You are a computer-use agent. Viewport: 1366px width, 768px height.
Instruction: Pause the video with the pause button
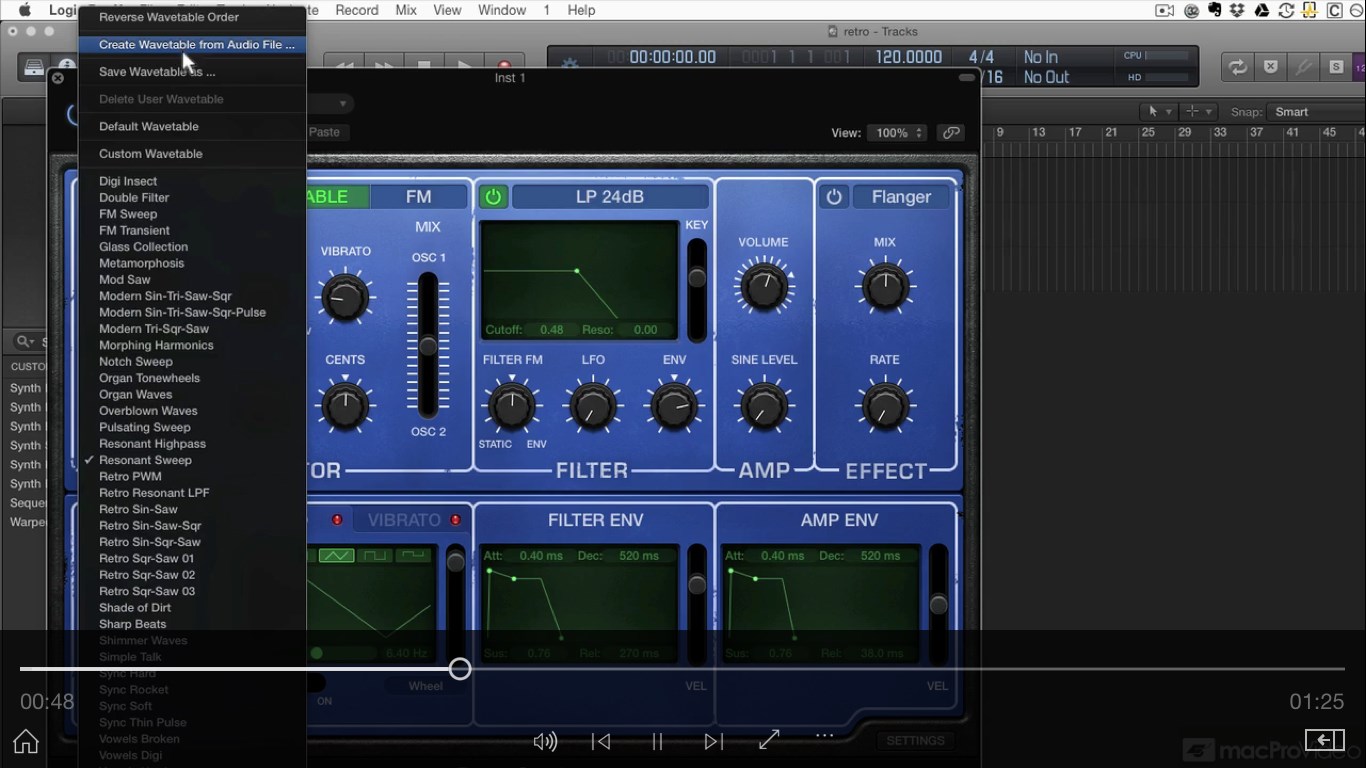(657, 741)
